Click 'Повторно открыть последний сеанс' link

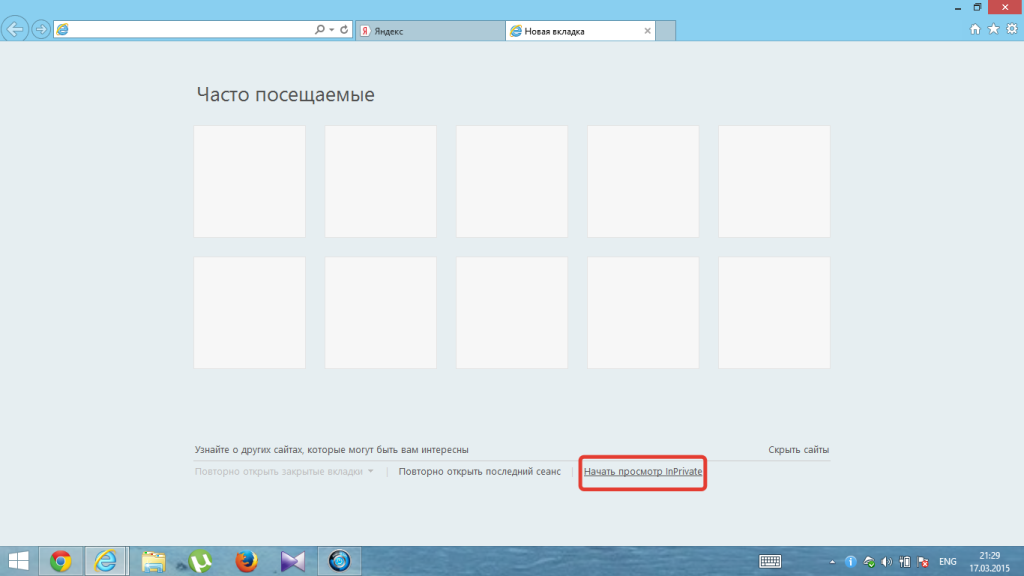479,471
